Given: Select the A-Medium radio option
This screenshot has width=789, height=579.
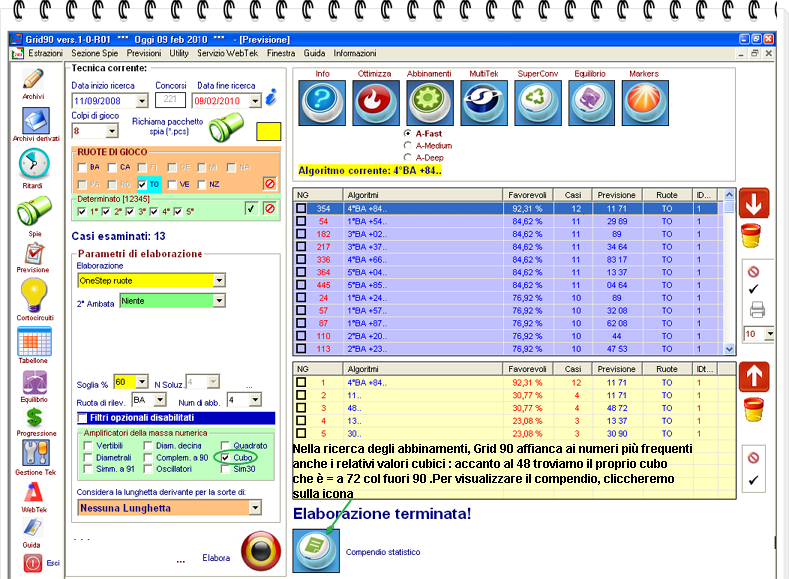Looking at the screenshot, I should (x=407, y=145).
